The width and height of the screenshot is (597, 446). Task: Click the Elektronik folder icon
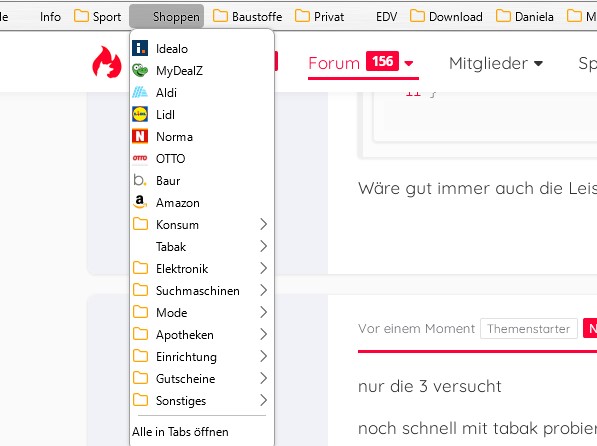140,268
